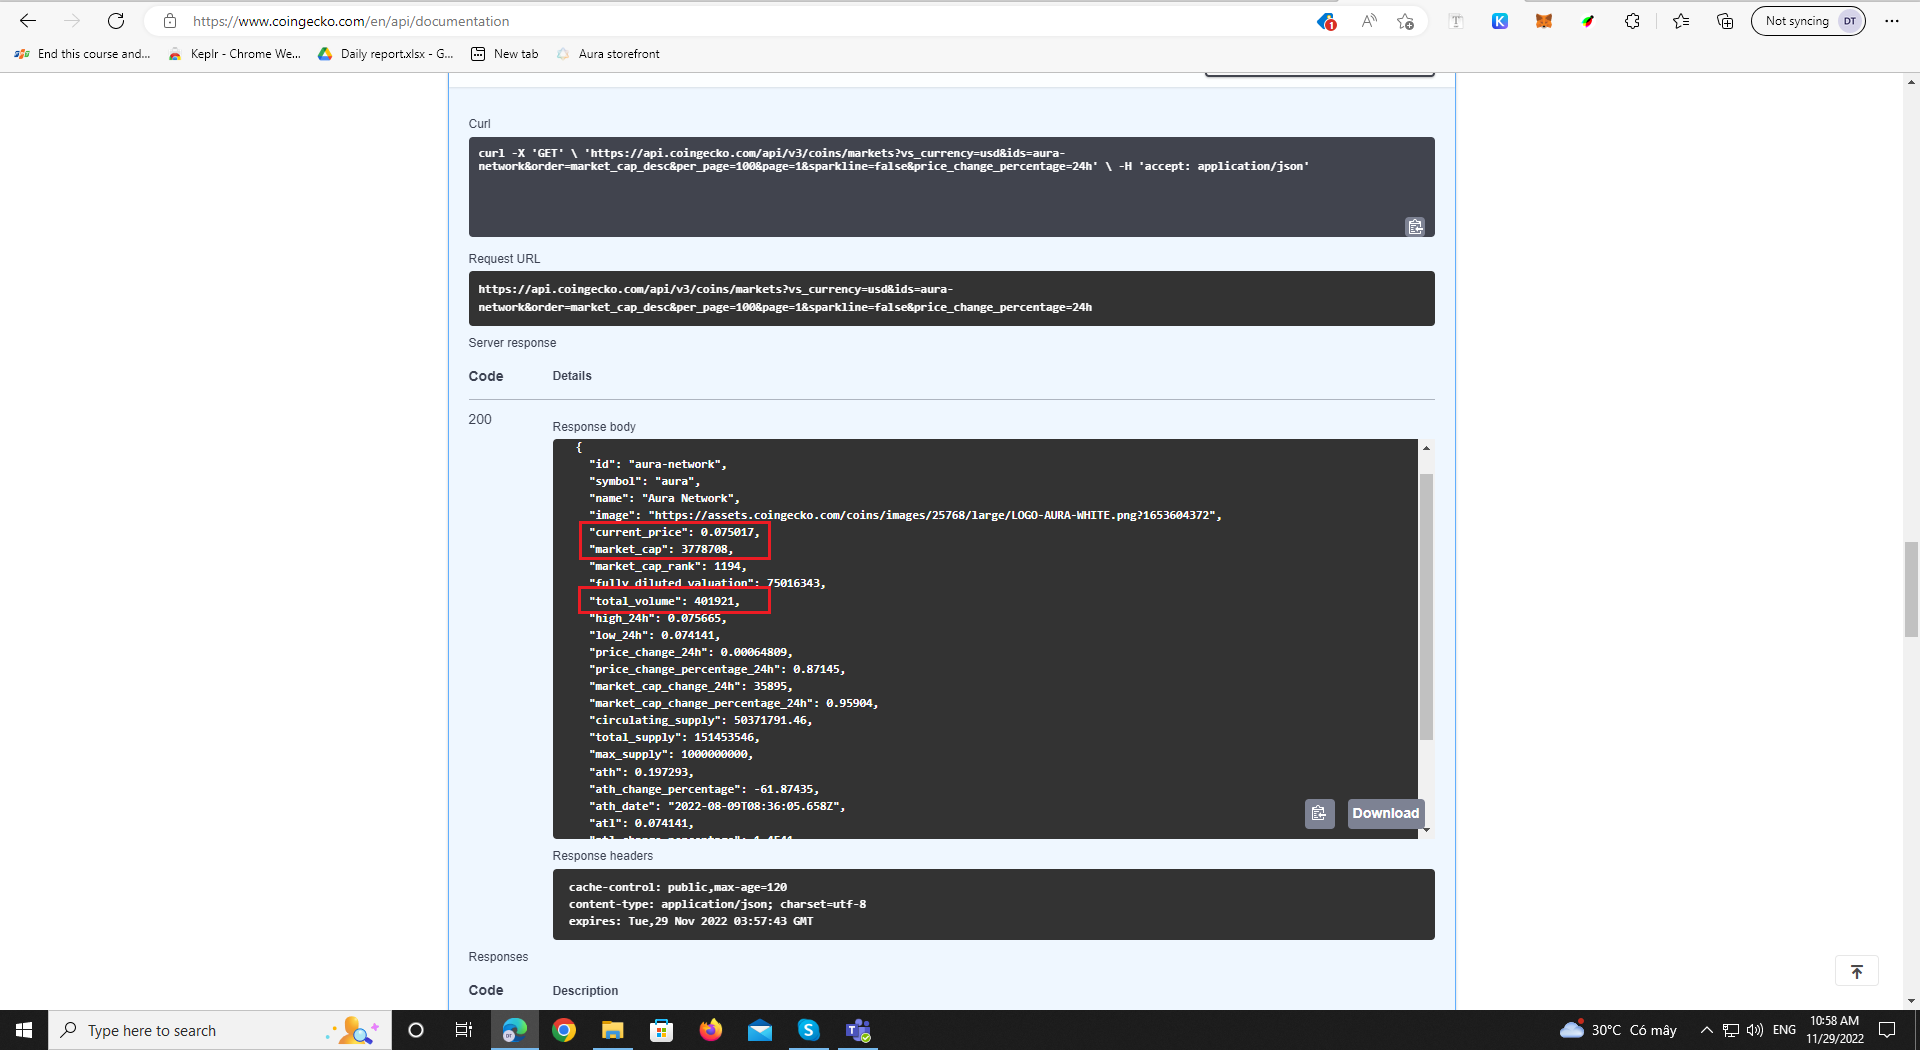Open shopping icon with notification badge
The width and height of the screenshot is (1920, 1050).
(1323, 21)
